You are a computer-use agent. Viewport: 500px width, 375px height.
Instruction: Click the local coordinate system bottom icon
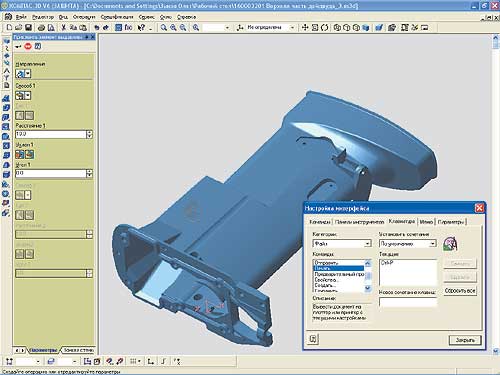[151, 361]
